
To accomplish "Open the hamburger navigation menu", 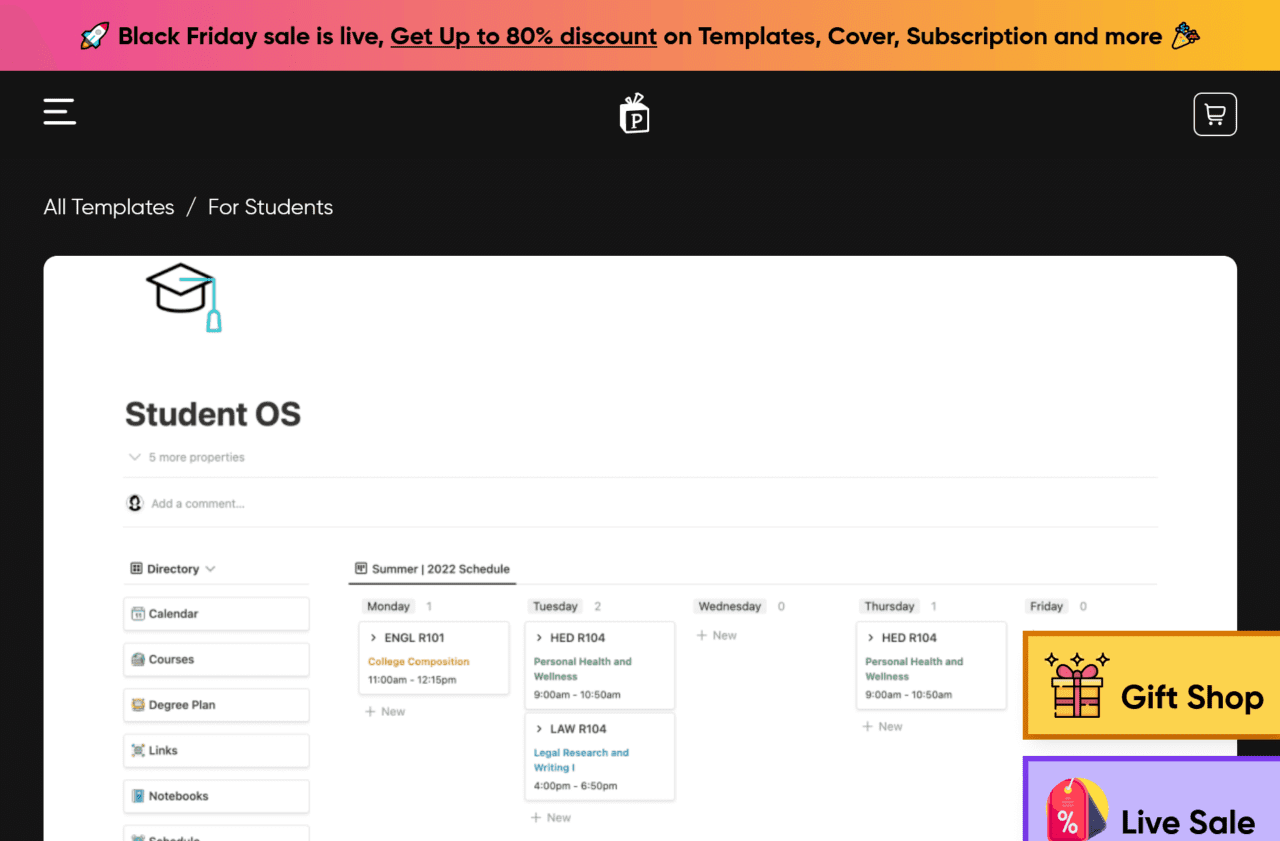I will click(59, 112).
